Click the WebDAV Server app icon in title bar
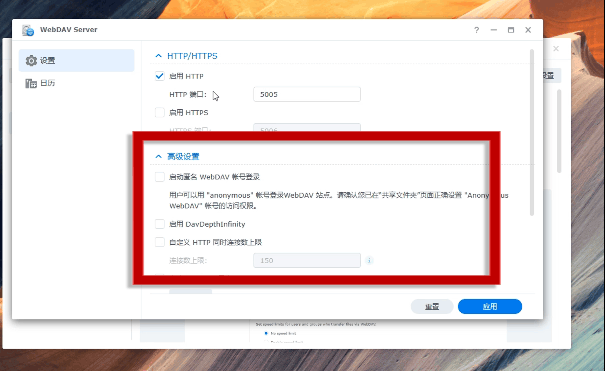This screenshot has width=605, height=371. coord(28,30)
